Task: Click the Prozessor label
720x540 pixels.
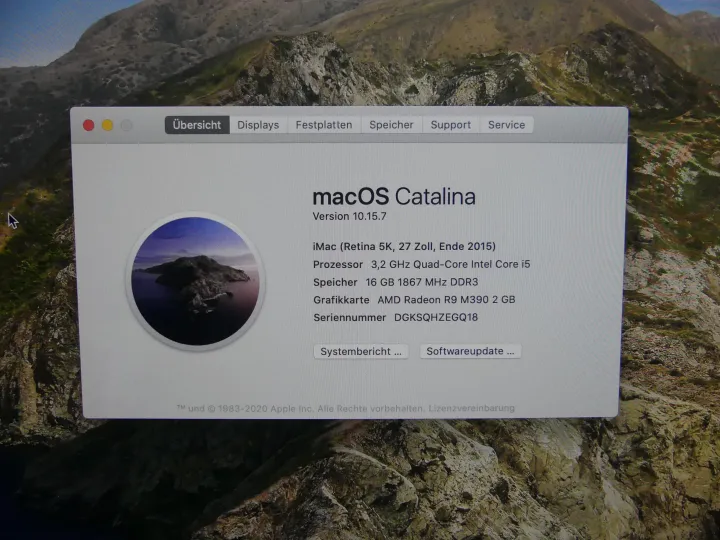Action: coord(338,264)
